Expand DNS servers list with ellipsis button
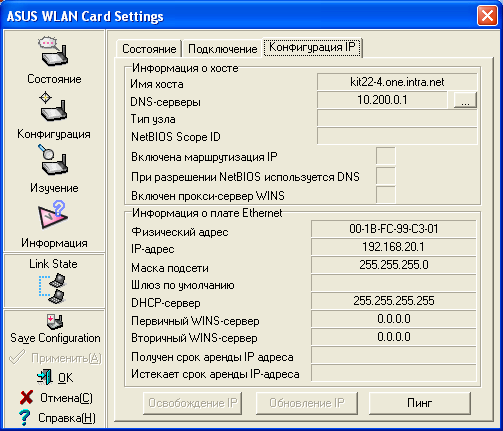The width and height of the screenshot is (503, 431). pos(465,100)
